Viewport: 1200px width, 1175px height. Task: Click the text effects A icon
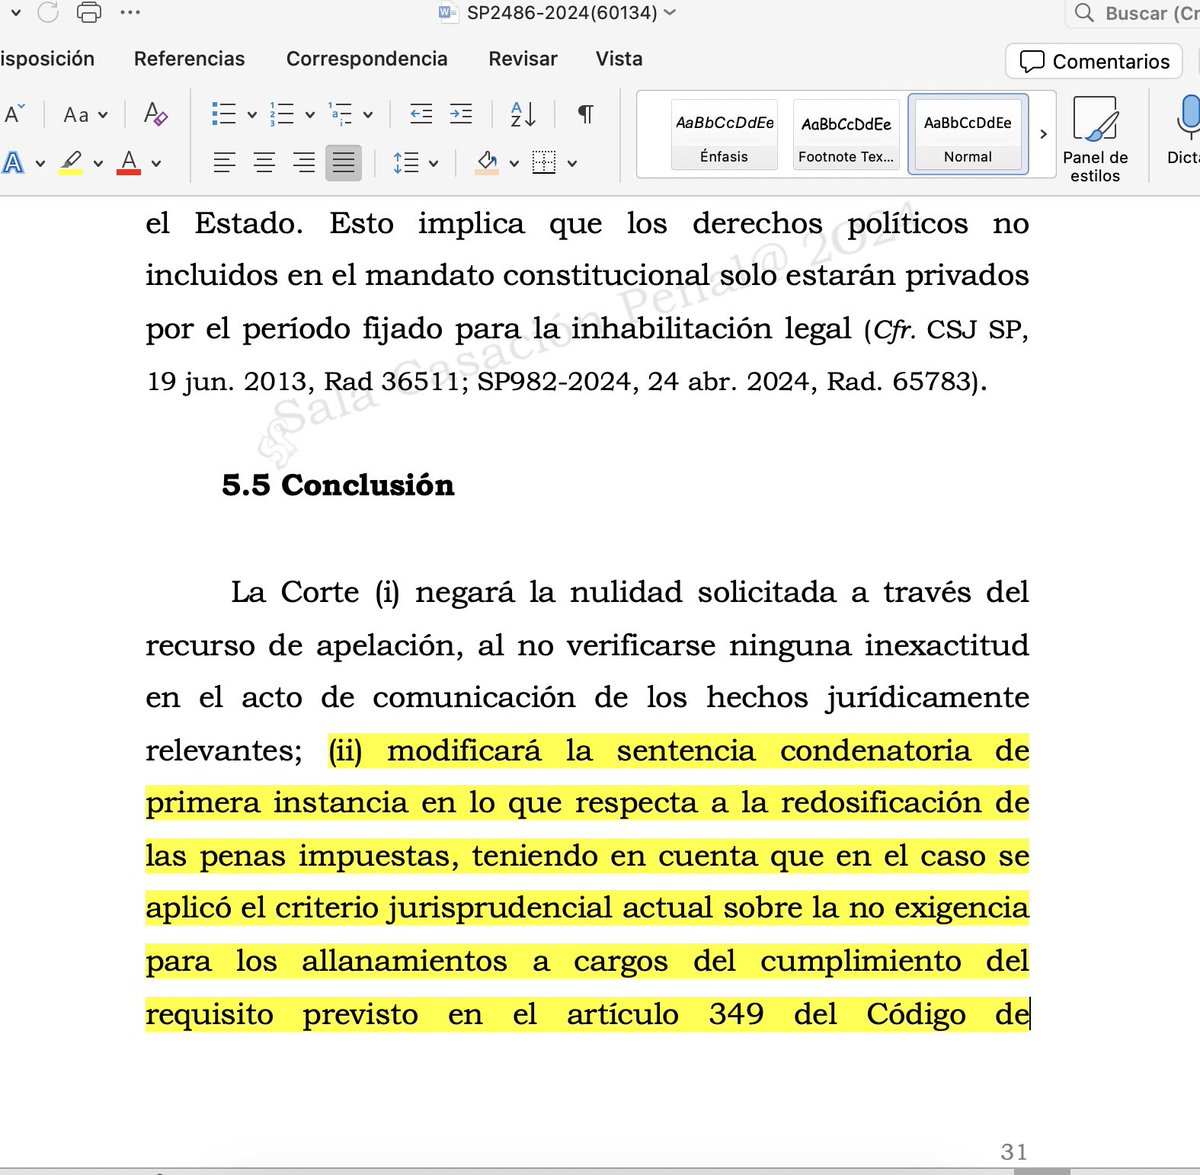point(13,162)
